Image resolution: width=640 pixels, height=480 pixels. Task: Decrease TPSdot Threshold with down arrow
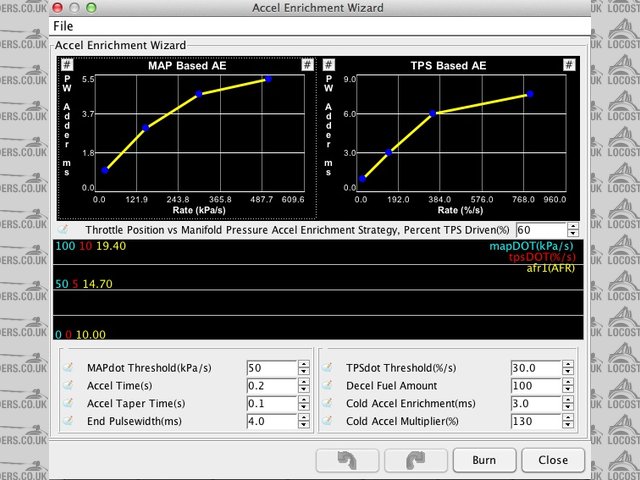click(568, 371)
